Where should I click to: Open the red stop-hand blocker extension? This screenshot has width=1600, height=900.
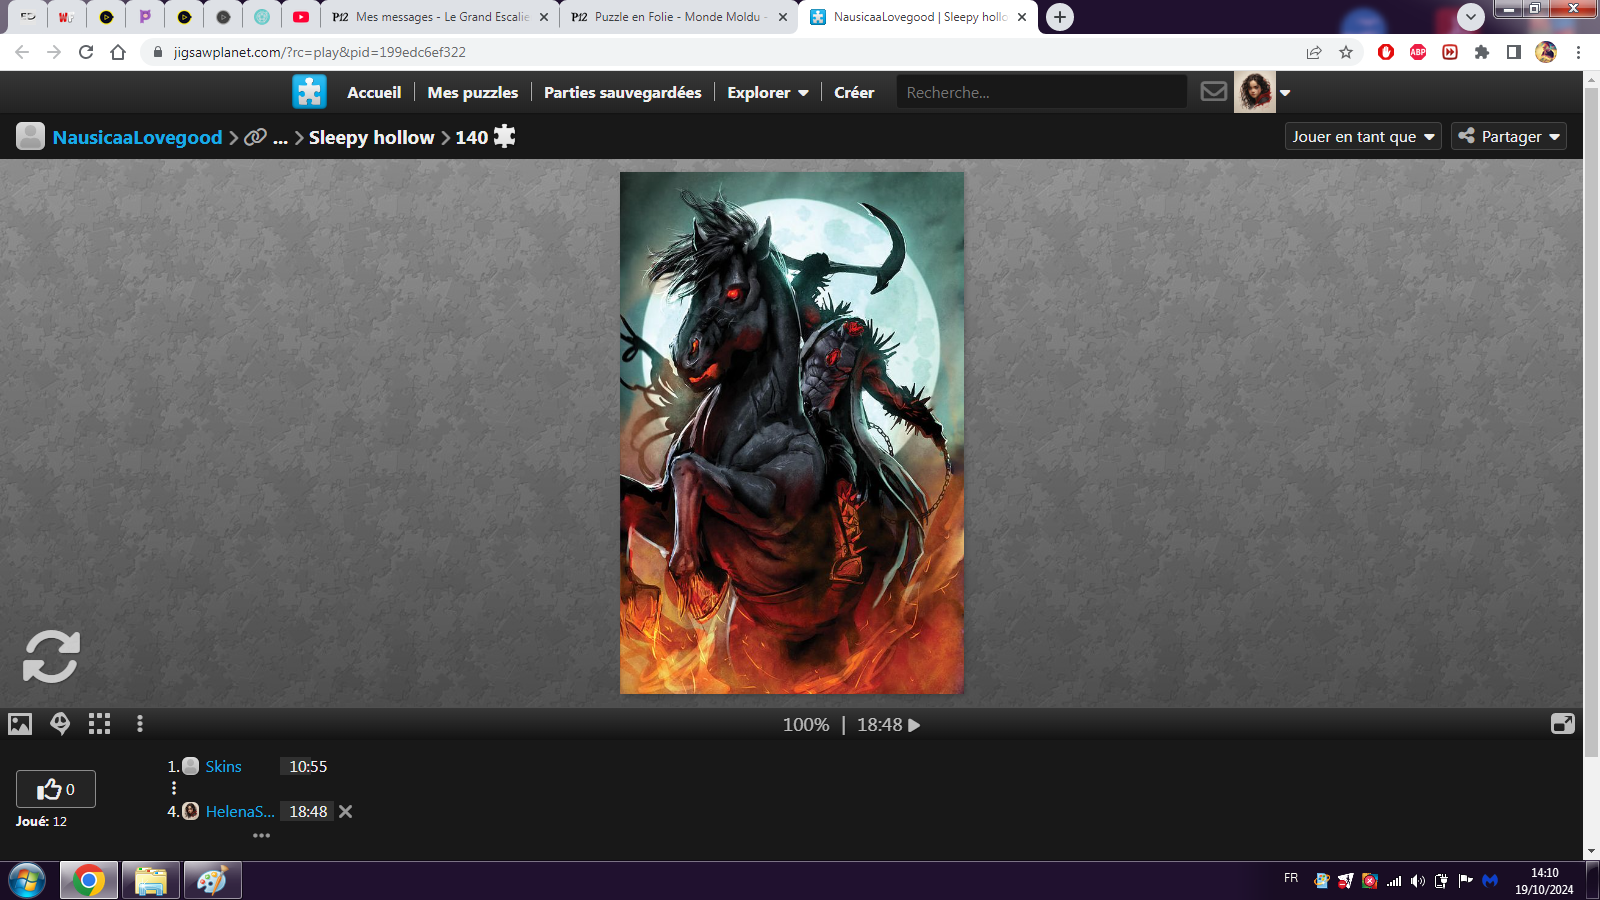(x=1386, y=52)
